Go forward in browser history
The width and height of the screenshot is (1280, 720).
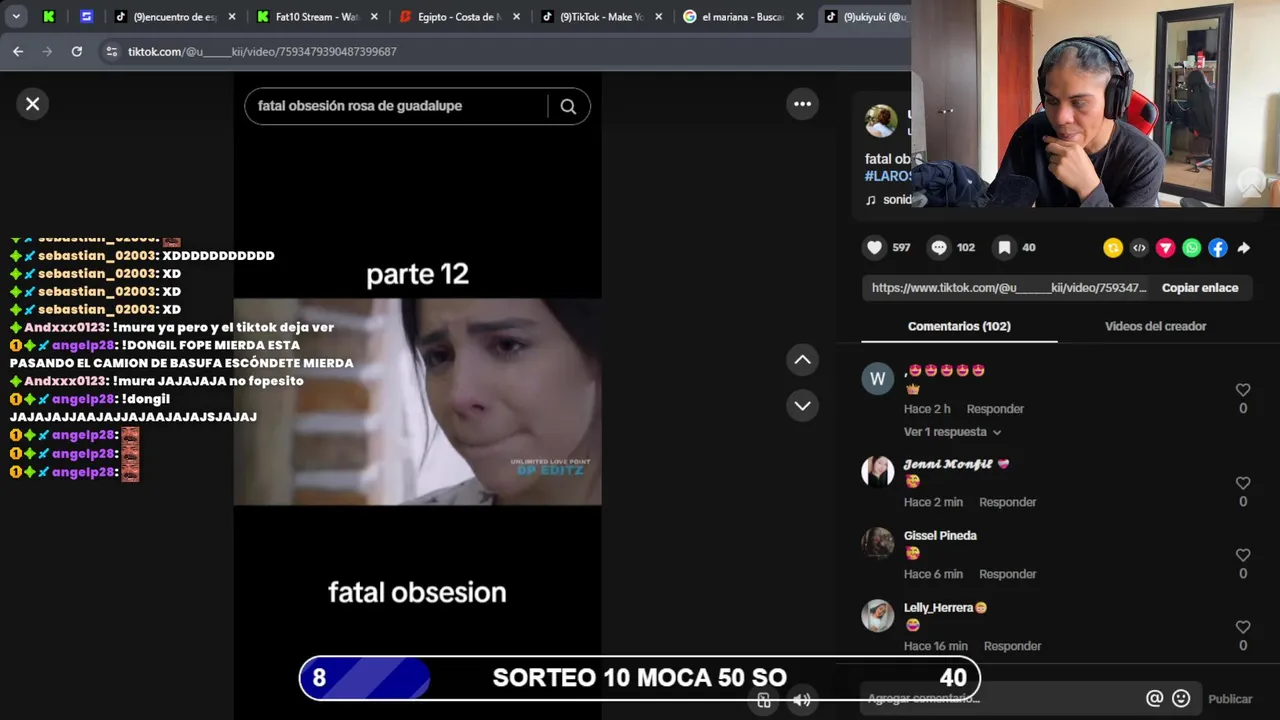click(47, 51)
